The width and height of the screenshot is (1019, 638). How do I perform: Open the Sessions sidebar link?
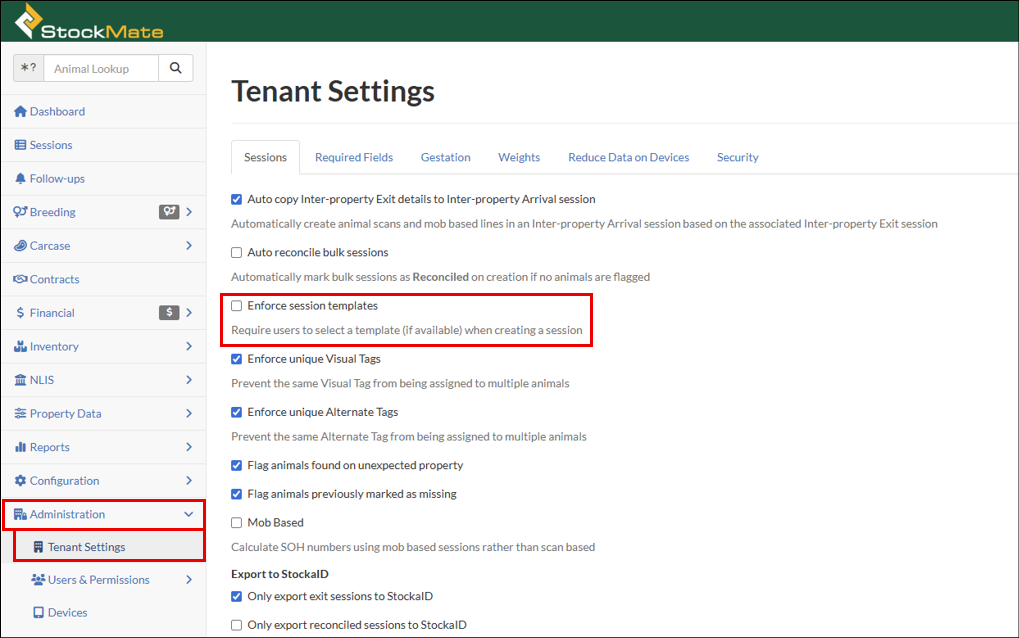51,146
